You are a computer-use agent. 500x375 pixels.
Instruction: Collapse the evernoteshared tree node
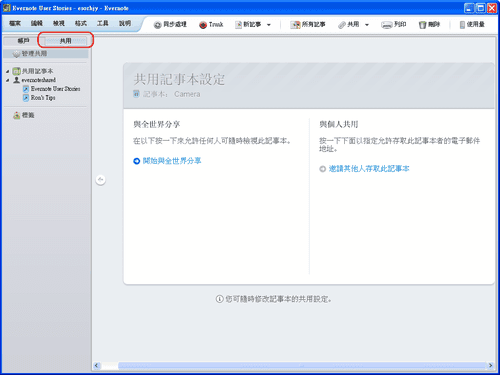[8, 80]
